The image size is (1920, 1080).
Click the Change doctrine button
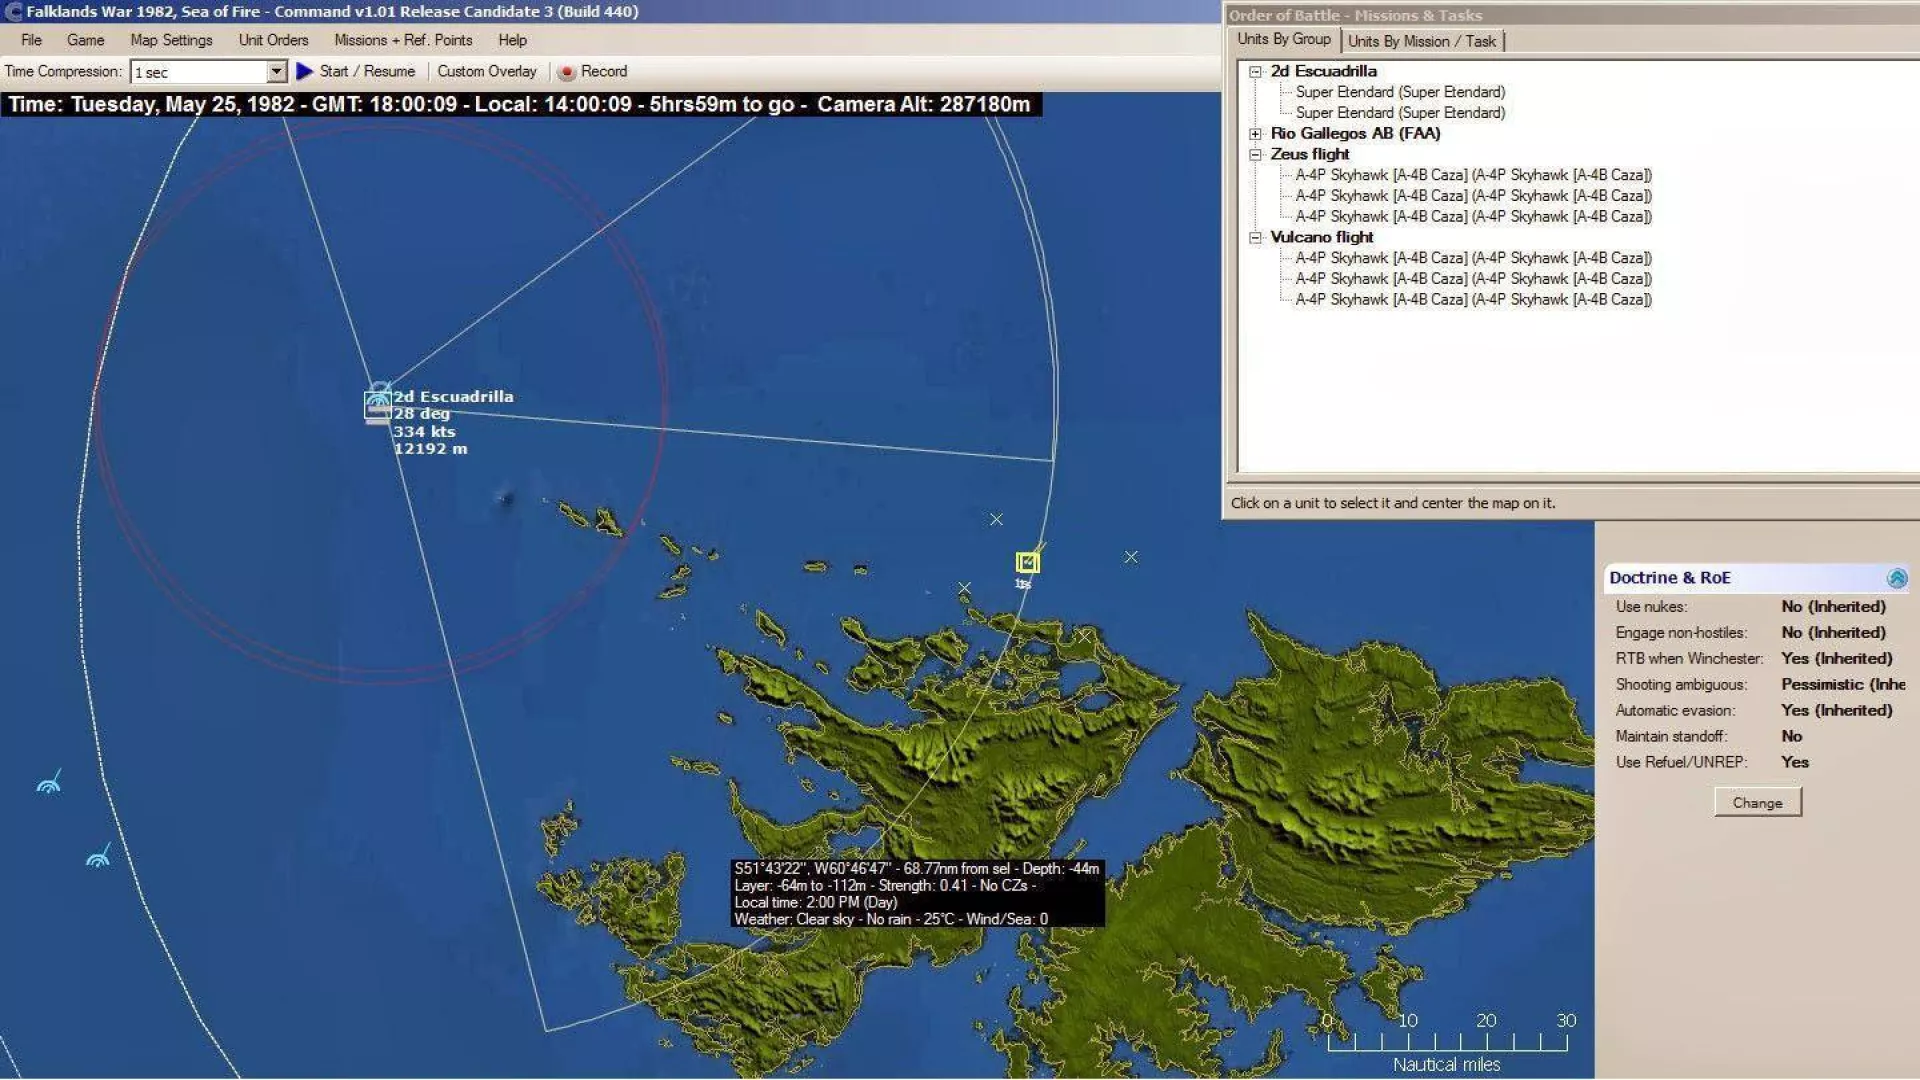pos(1757,802)
